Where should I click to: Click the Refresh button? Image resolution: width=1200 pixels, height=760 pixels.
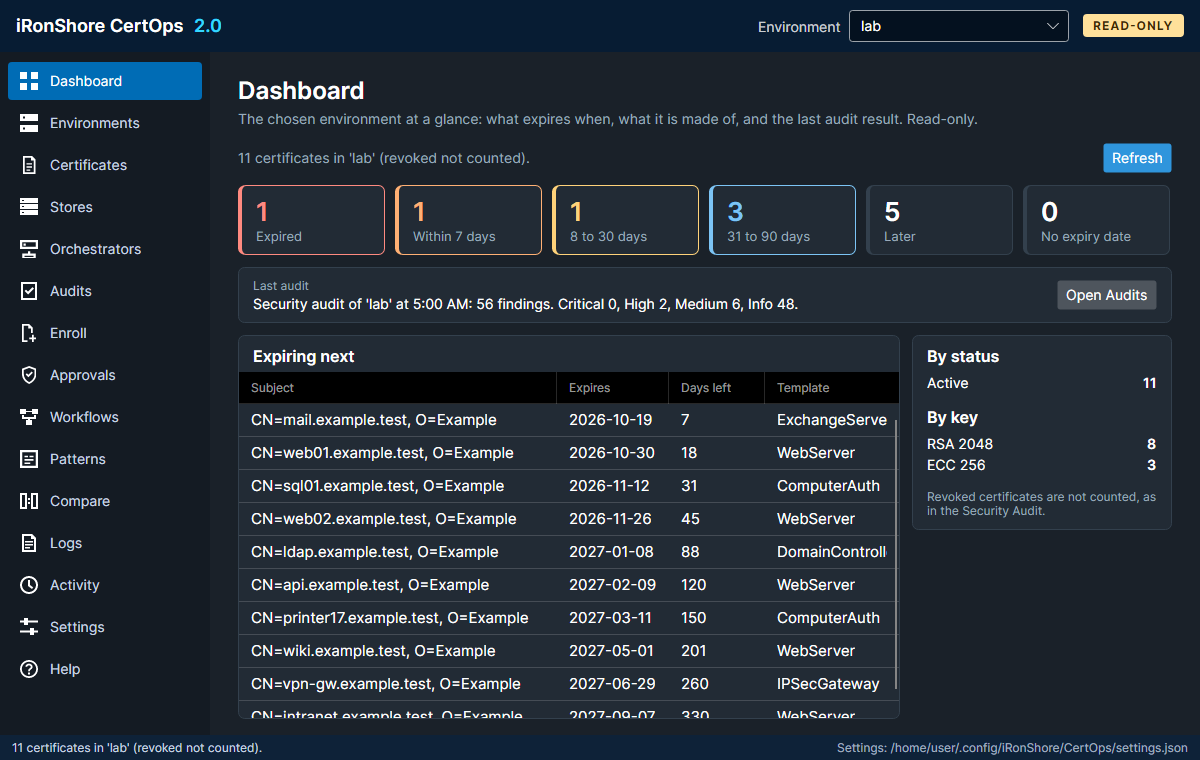click(1137, 158)
